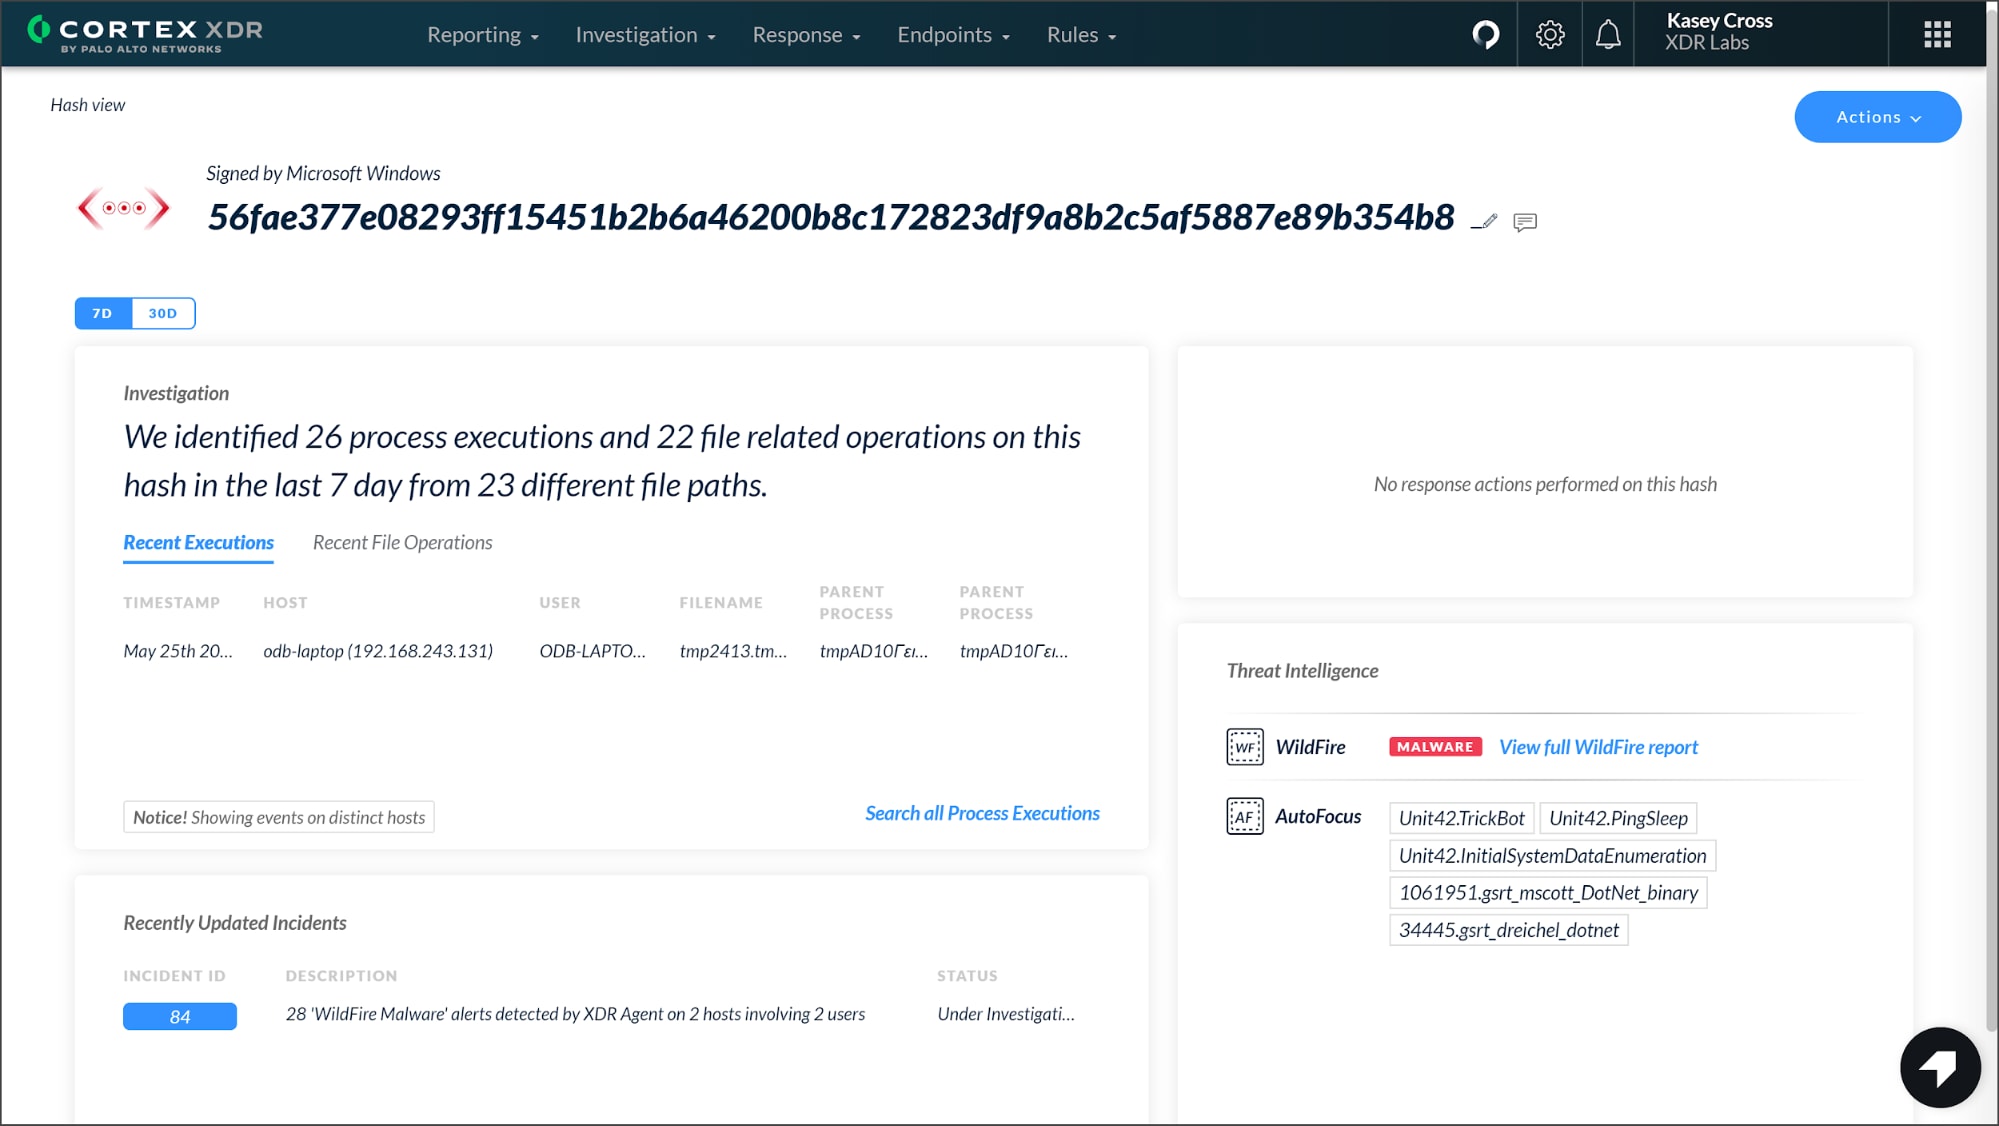
Task: Open the Response dropdown menu
Action: [806, 35]
